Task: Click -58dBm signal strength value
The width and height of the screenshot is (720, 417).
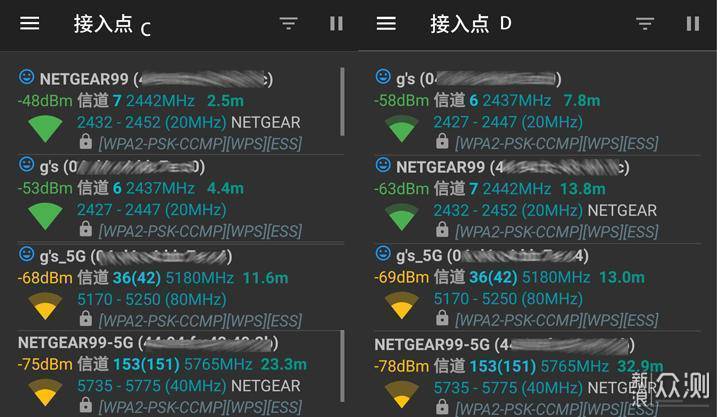Action: coord(402,100)
